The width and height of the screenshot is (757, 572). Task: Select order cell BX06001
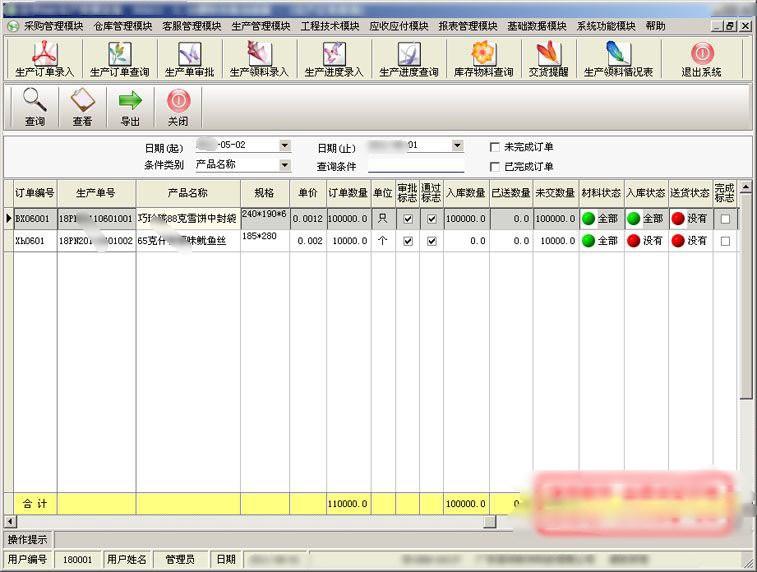point(35,219)
